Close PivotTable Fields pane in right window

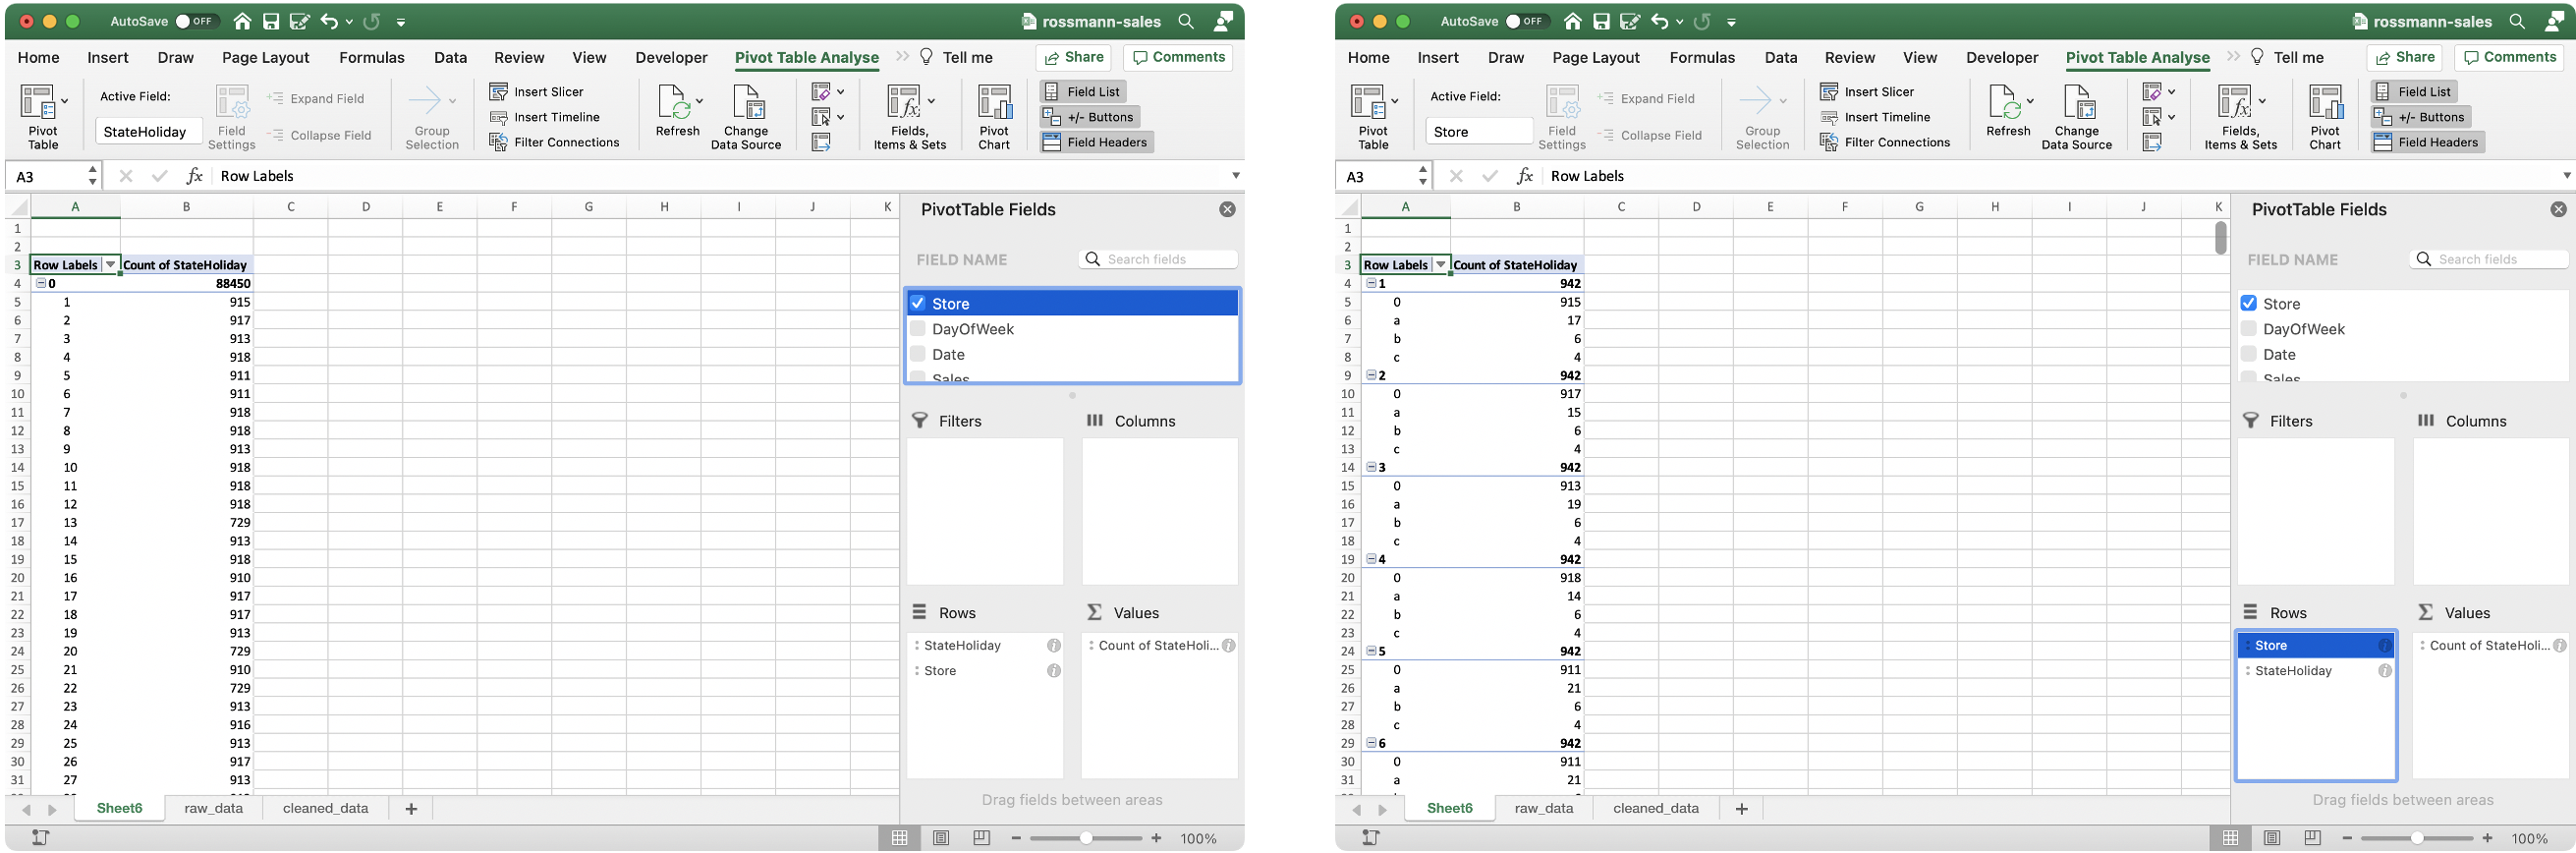[2558, 209]
